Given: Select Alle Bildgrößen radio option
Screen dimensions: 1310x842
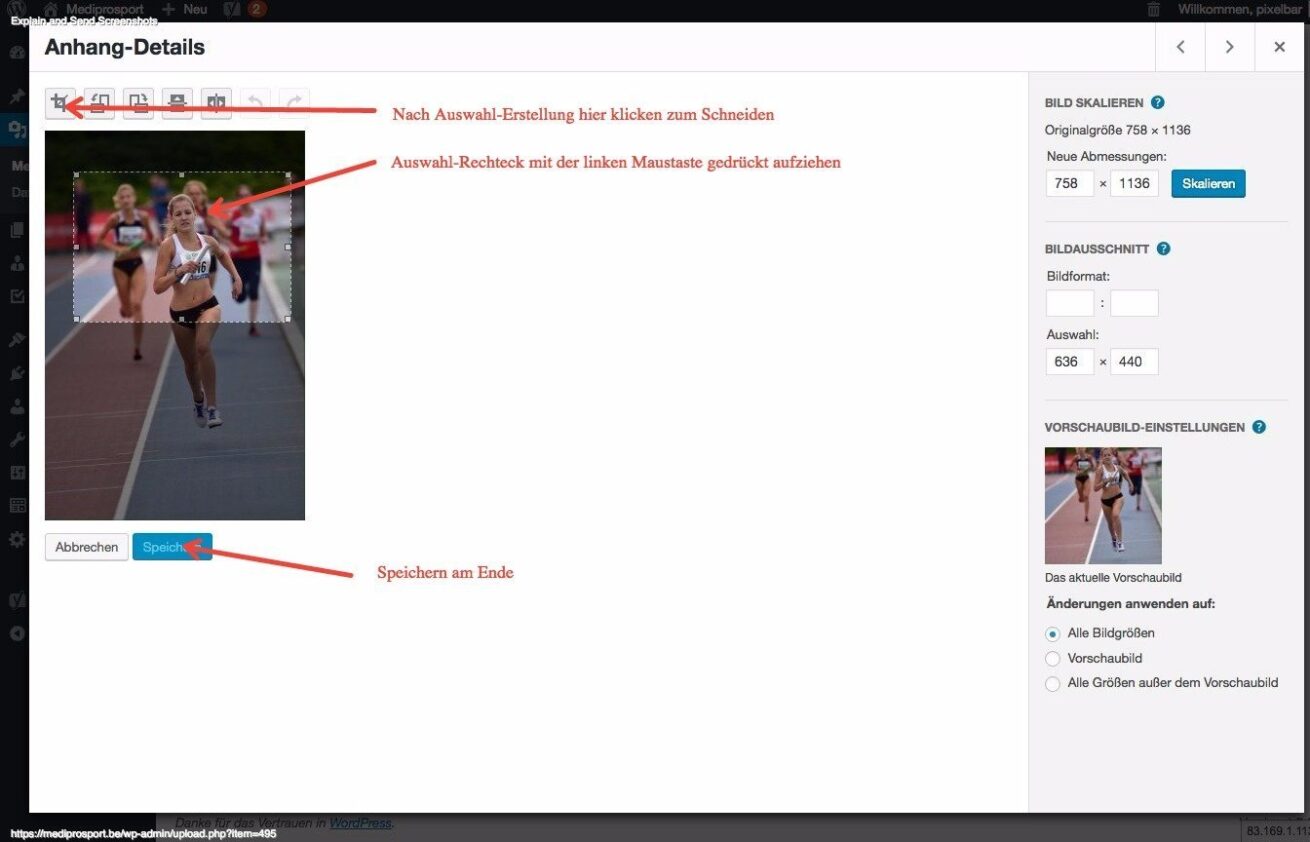Looking at the screenshot, I should tap(1052, 634).
